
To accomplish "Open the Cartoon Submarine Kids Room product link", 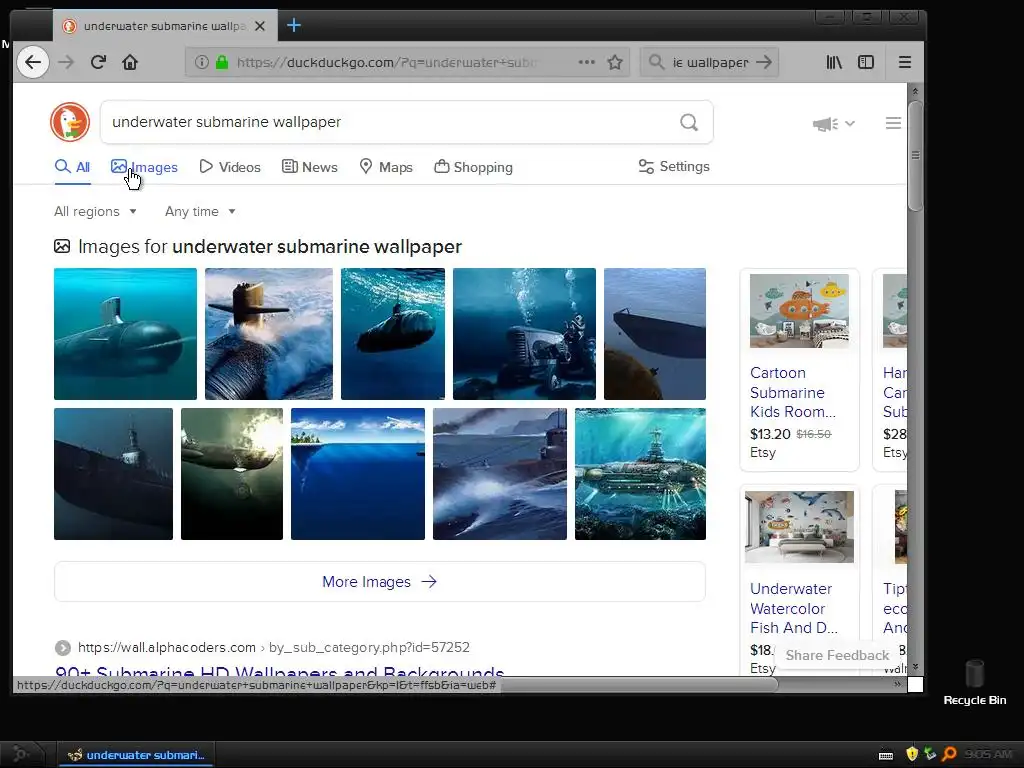I will pos(793,392).
